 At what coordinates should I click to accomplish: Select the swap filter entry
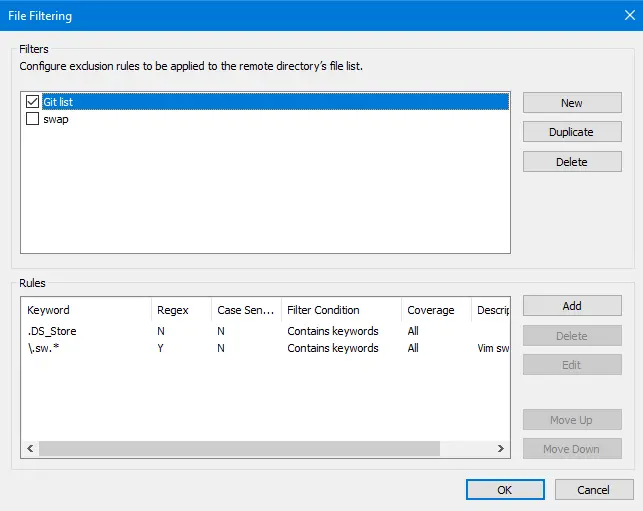pos(56,119)
